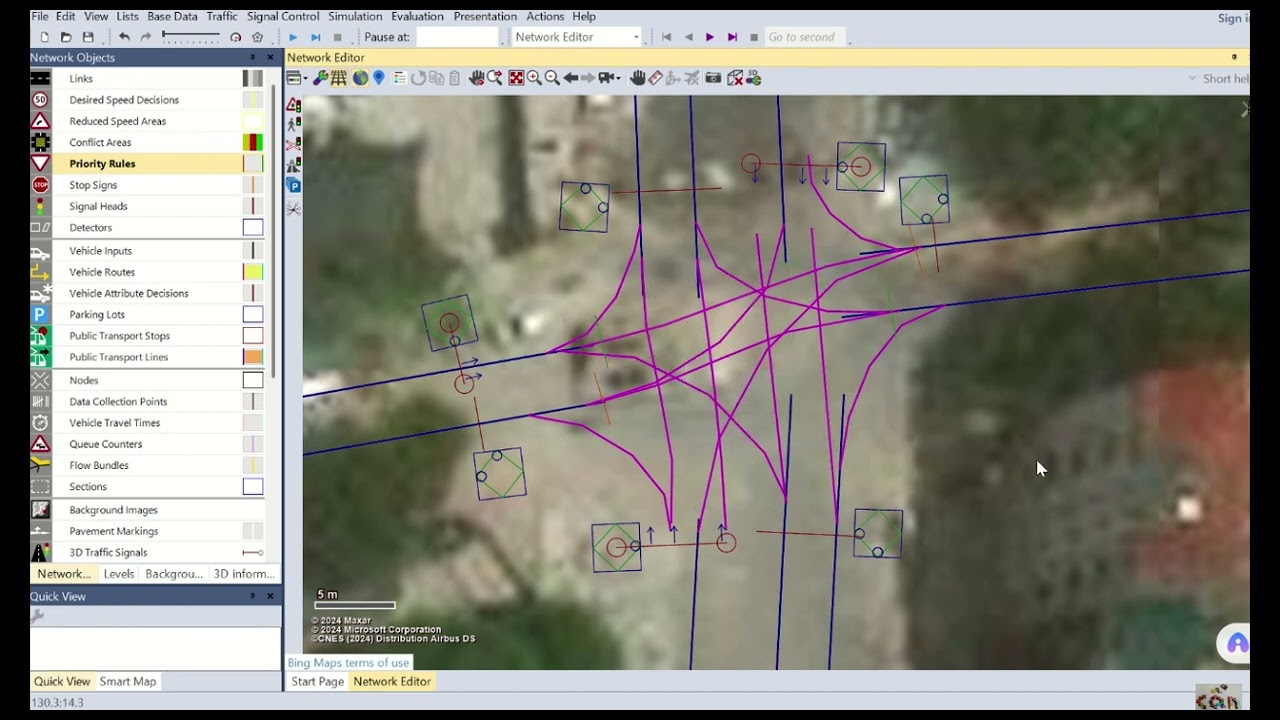Viewport: 1280px width, 720px height.
Task: Toggle wireframe display icon
Action: pos(339,78)
